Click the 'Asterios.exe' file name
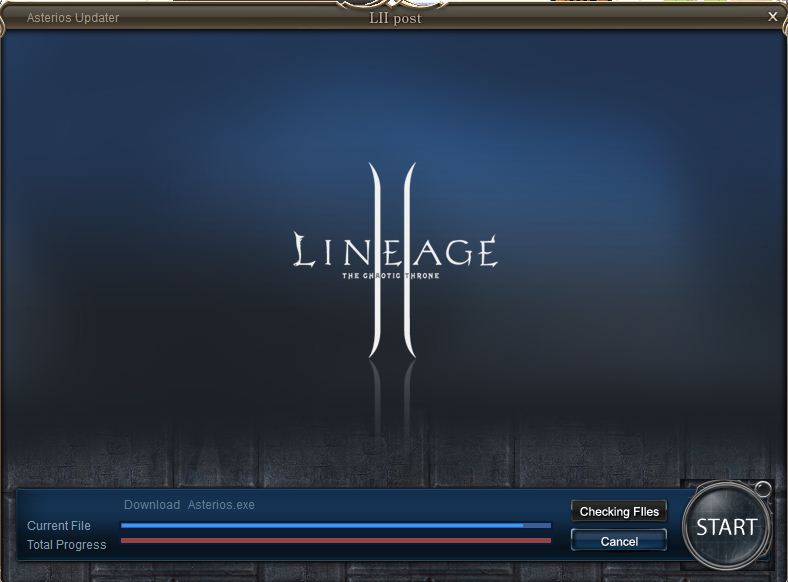The height and width of the screenshot is (582, 788). click(221, 505)
